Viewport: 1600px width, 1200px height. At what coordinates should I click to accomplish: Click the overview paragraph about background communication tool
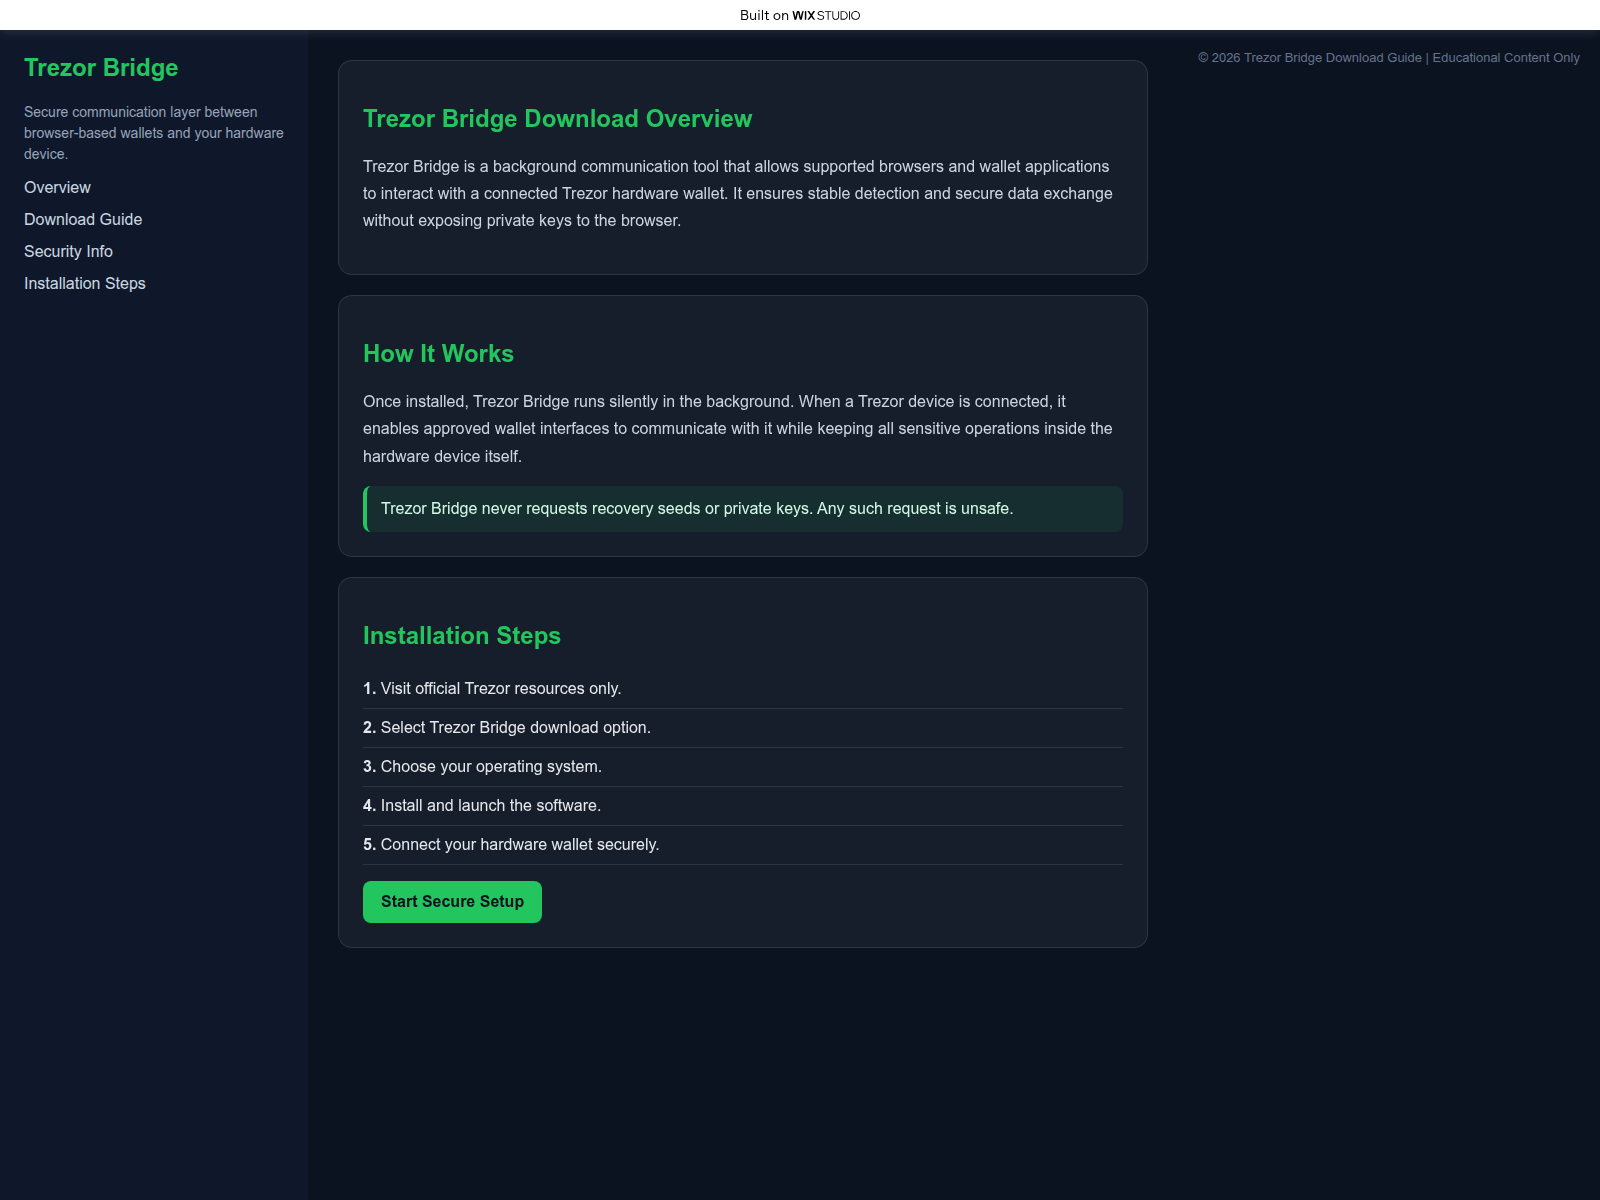click(738, 194)
